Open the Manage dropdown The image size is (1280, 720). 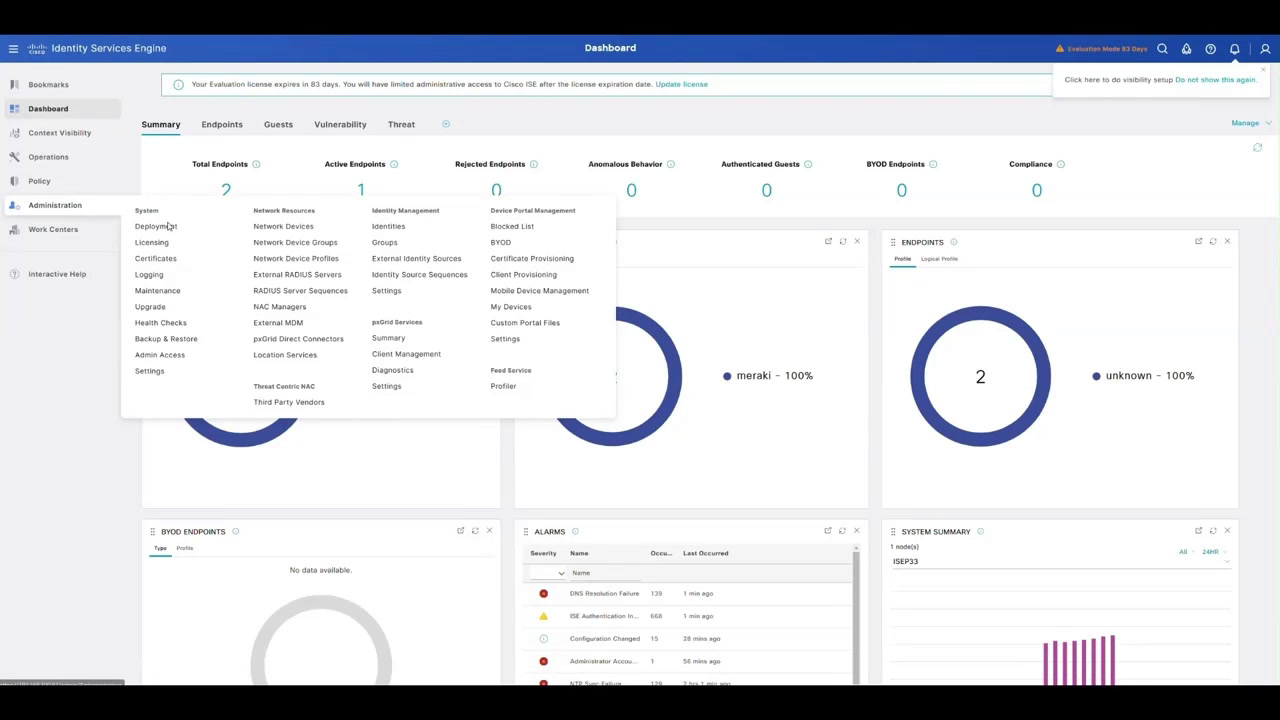(x=1251, y=123)
